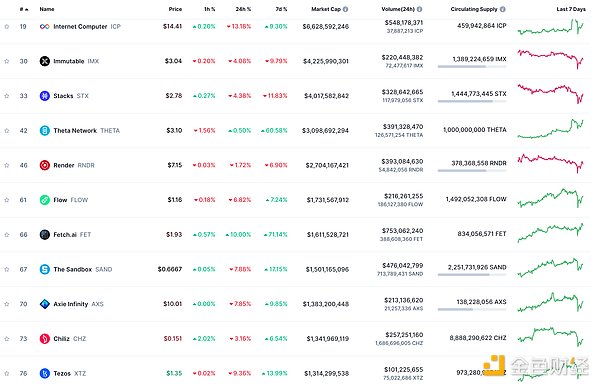Click the Immutable circulating supply progress bar

click(x=472, y=67)
